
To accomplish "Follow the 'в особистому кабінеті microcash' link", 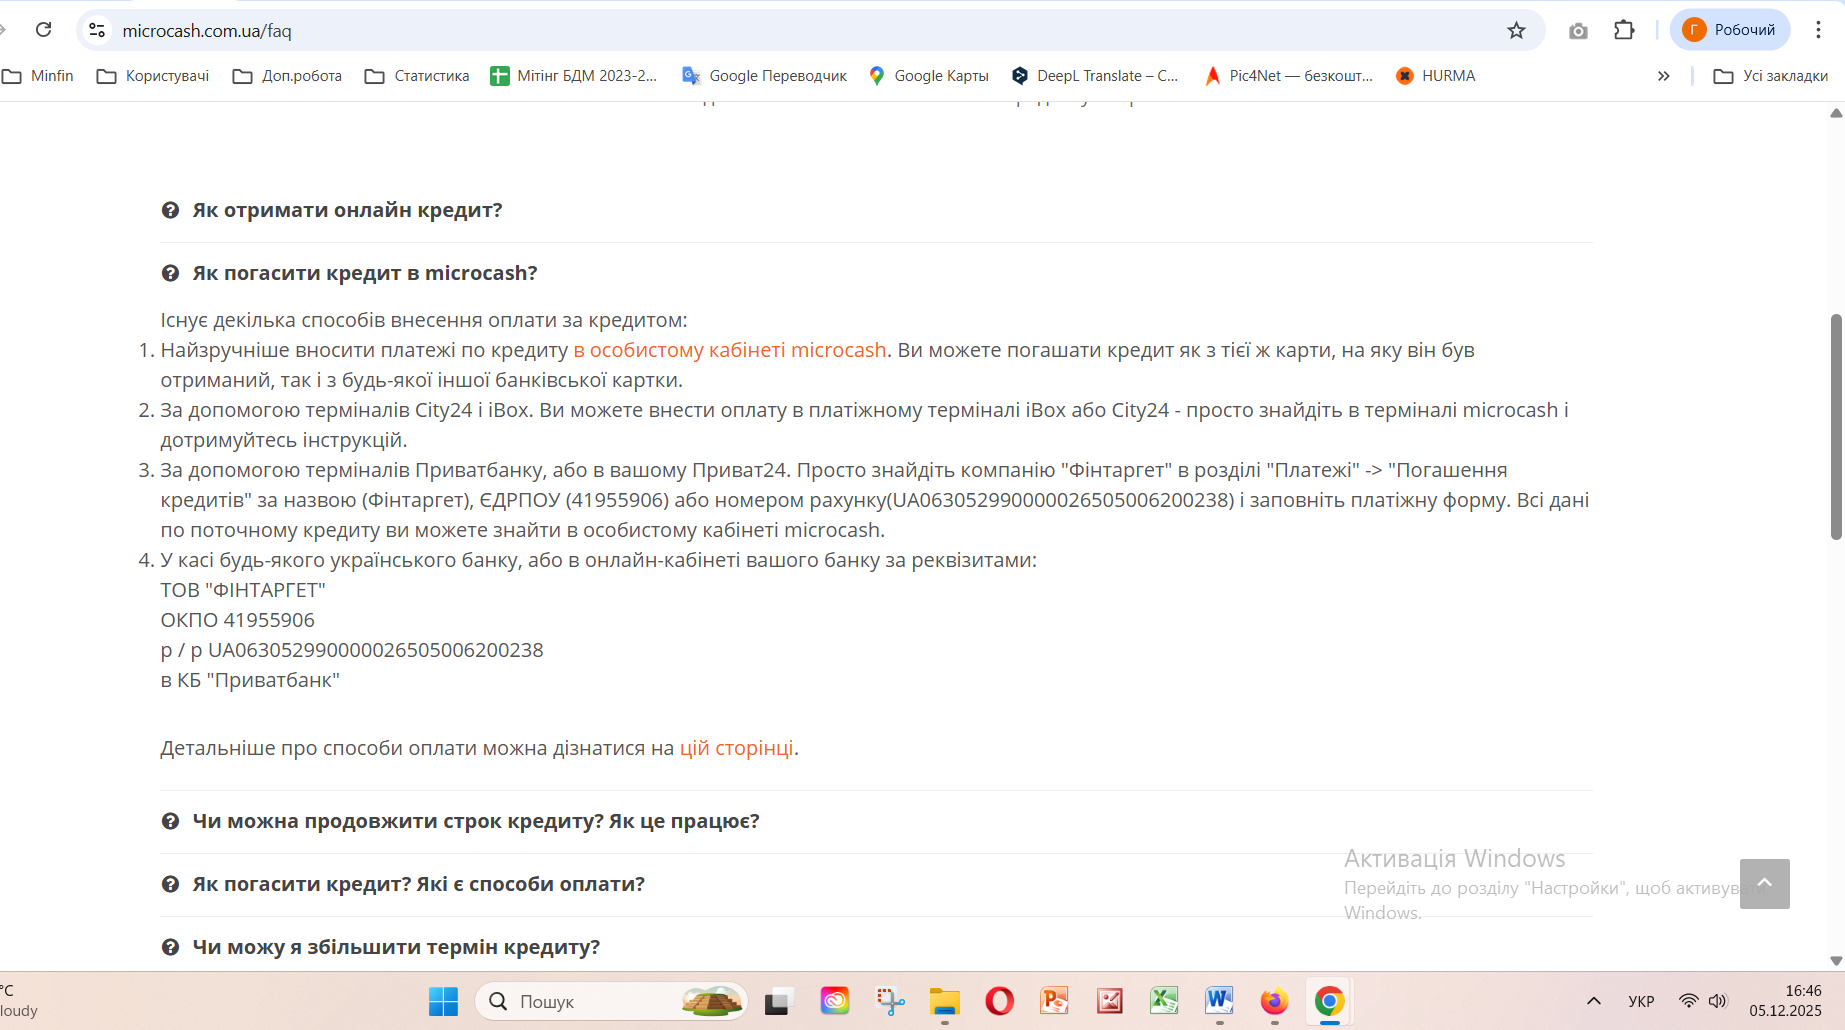I will click(x=730, y=350).
